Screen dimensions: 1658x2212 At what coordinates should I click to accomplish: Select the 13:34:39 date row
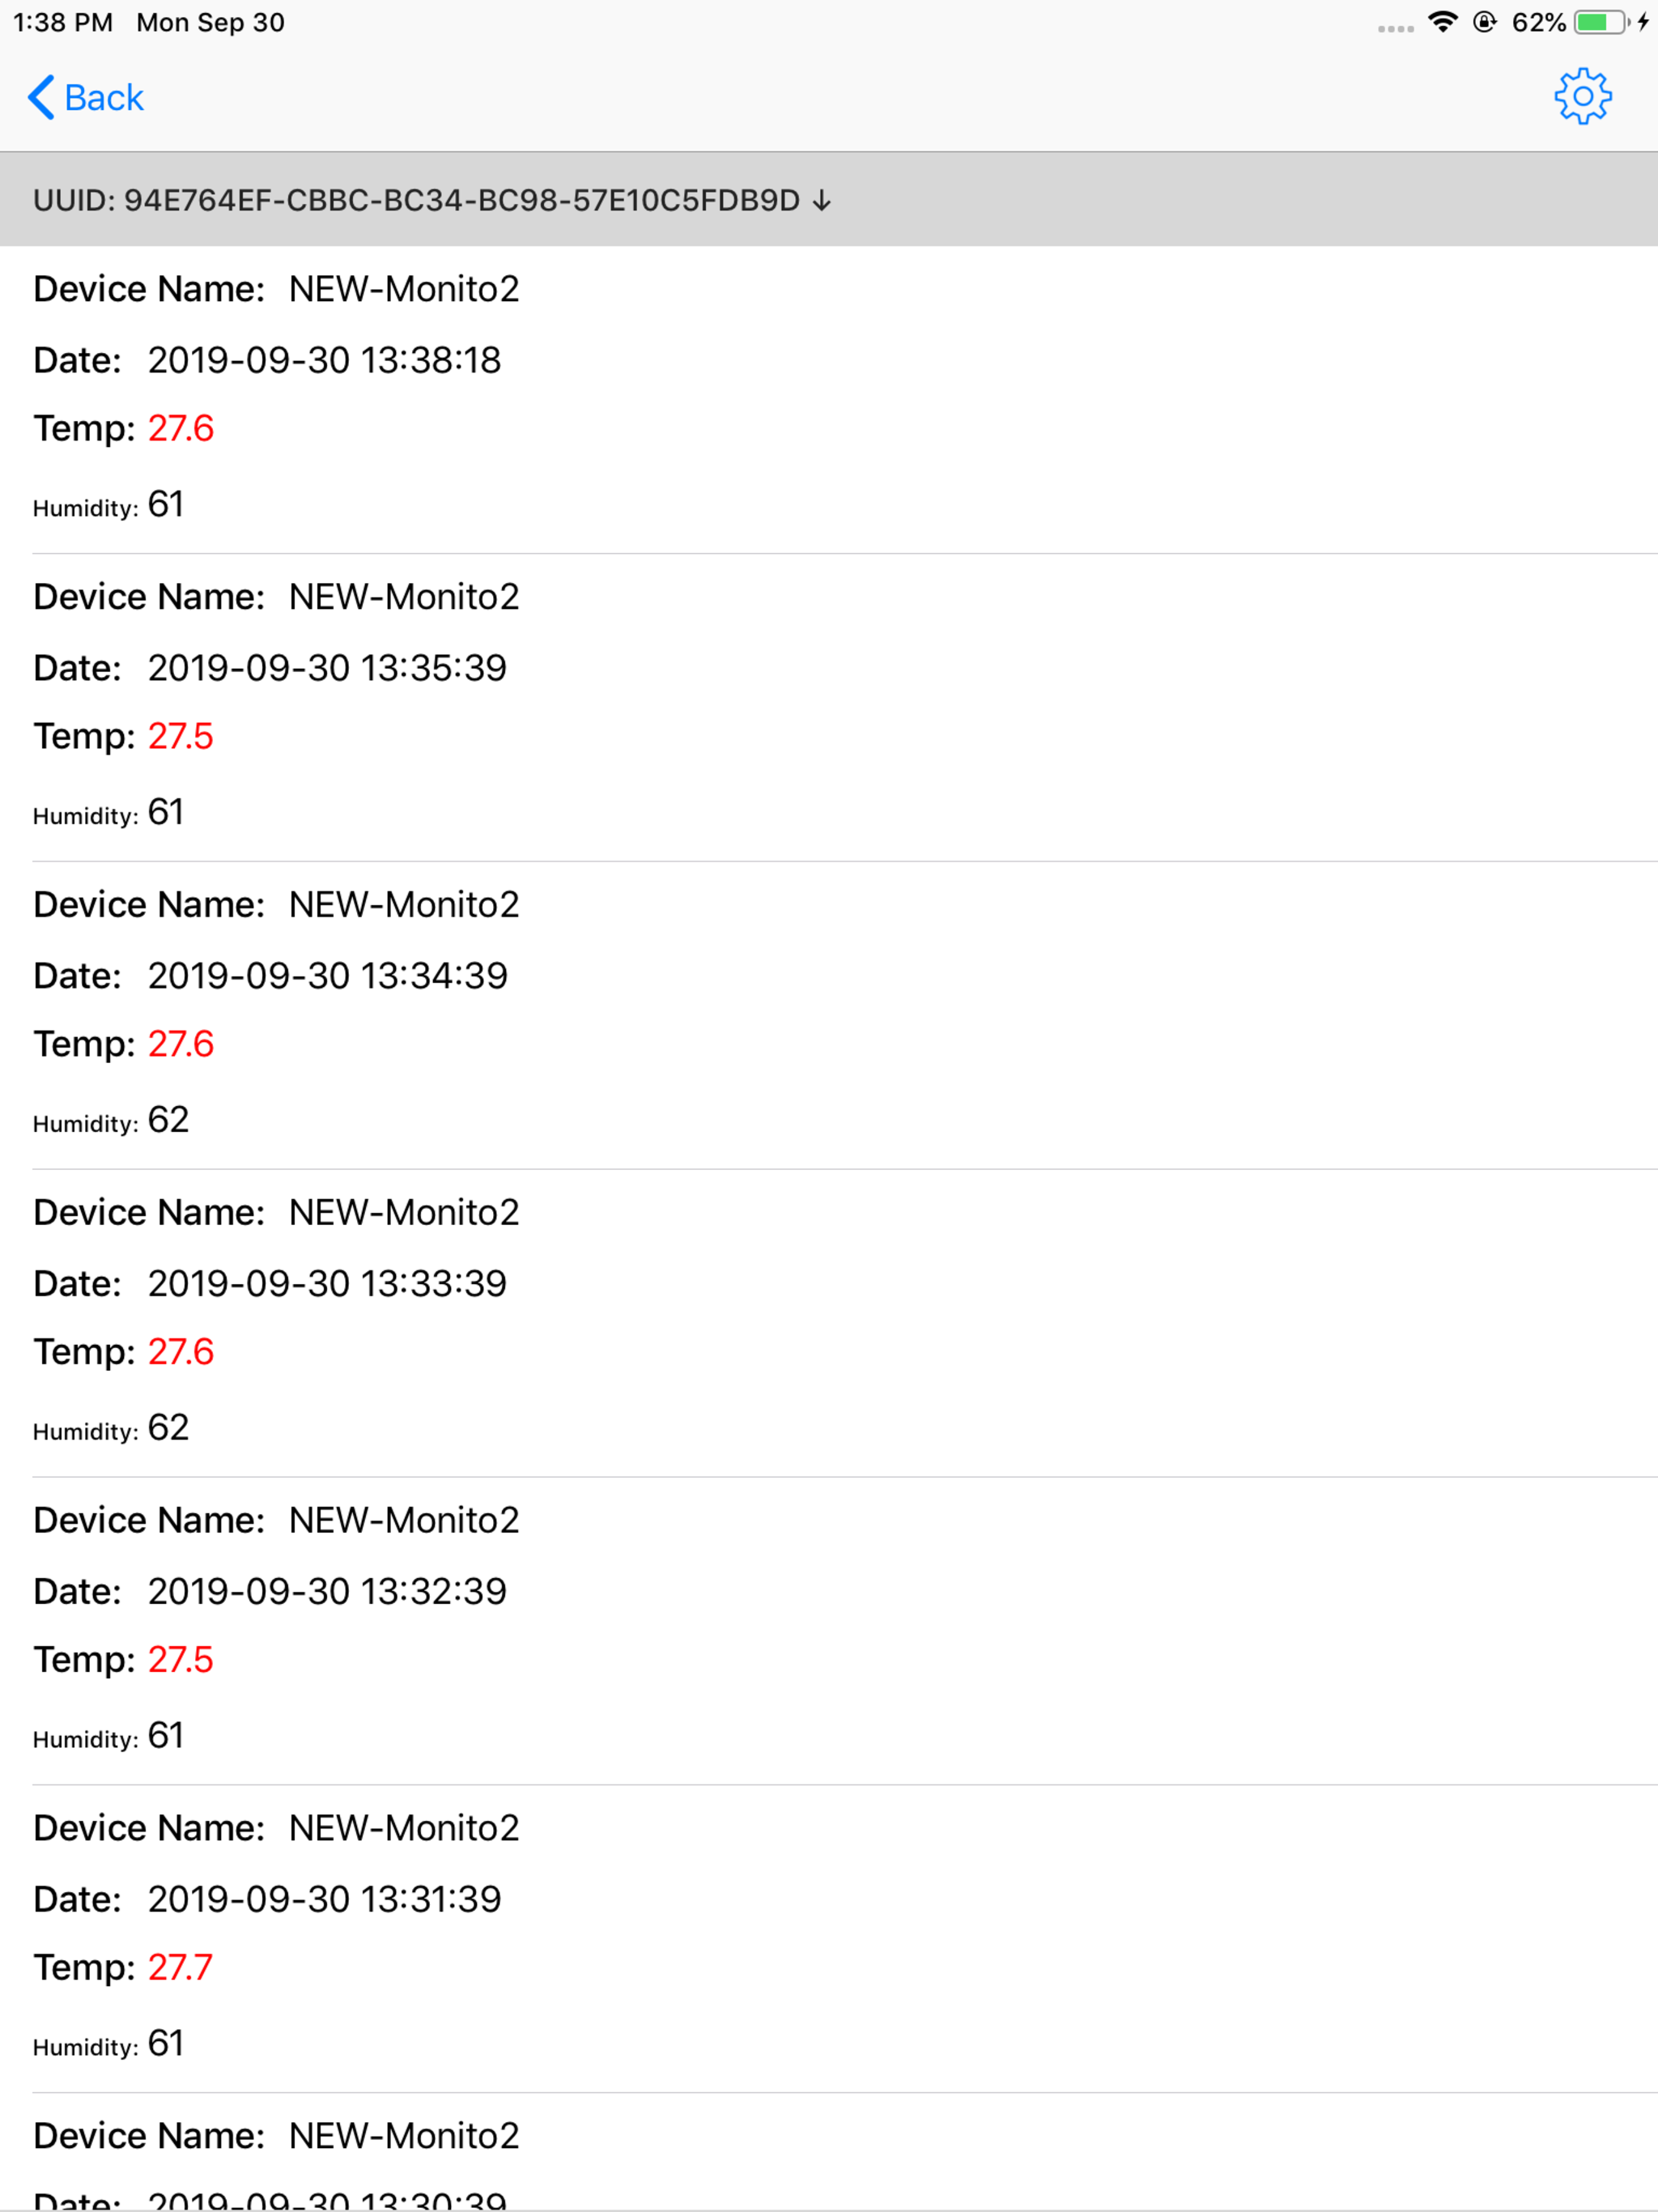(x=270, y=976)
